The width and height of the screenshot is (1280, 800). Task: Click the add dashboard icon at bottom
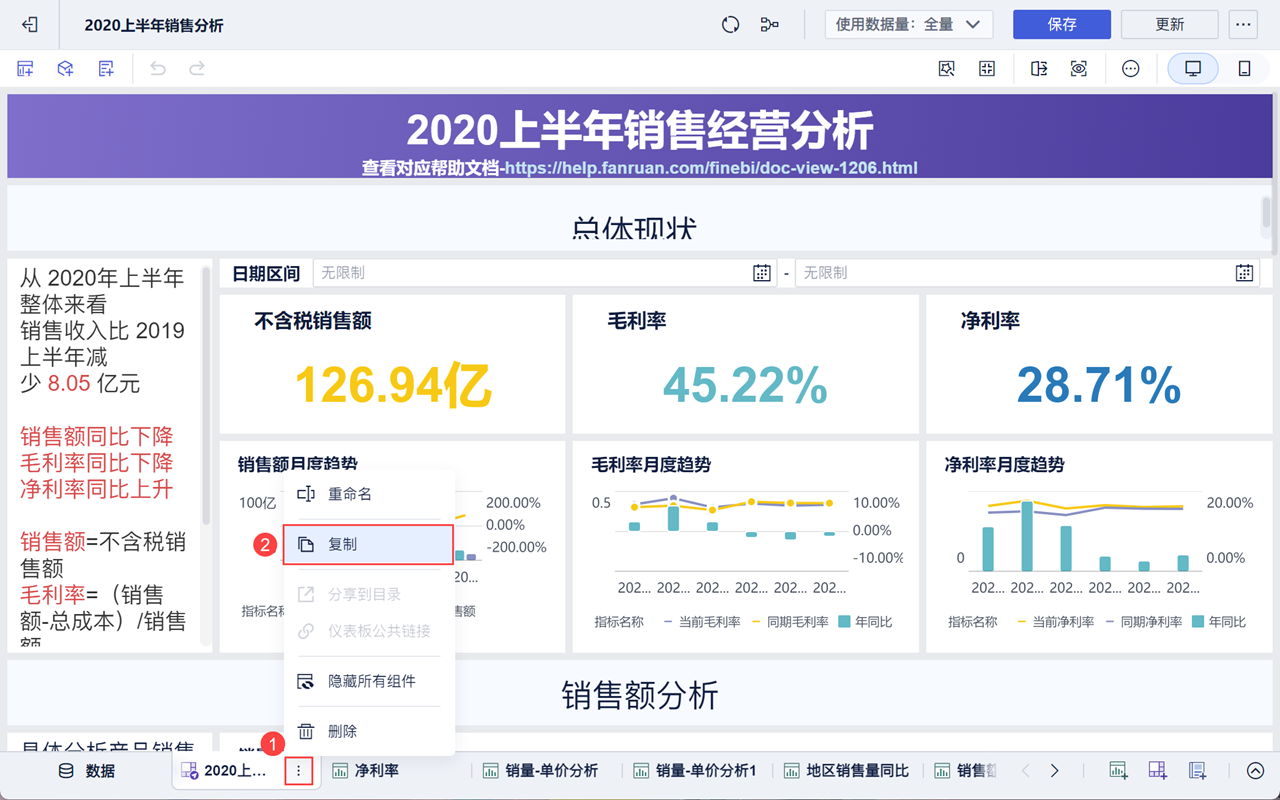[x=1157, y=771]
